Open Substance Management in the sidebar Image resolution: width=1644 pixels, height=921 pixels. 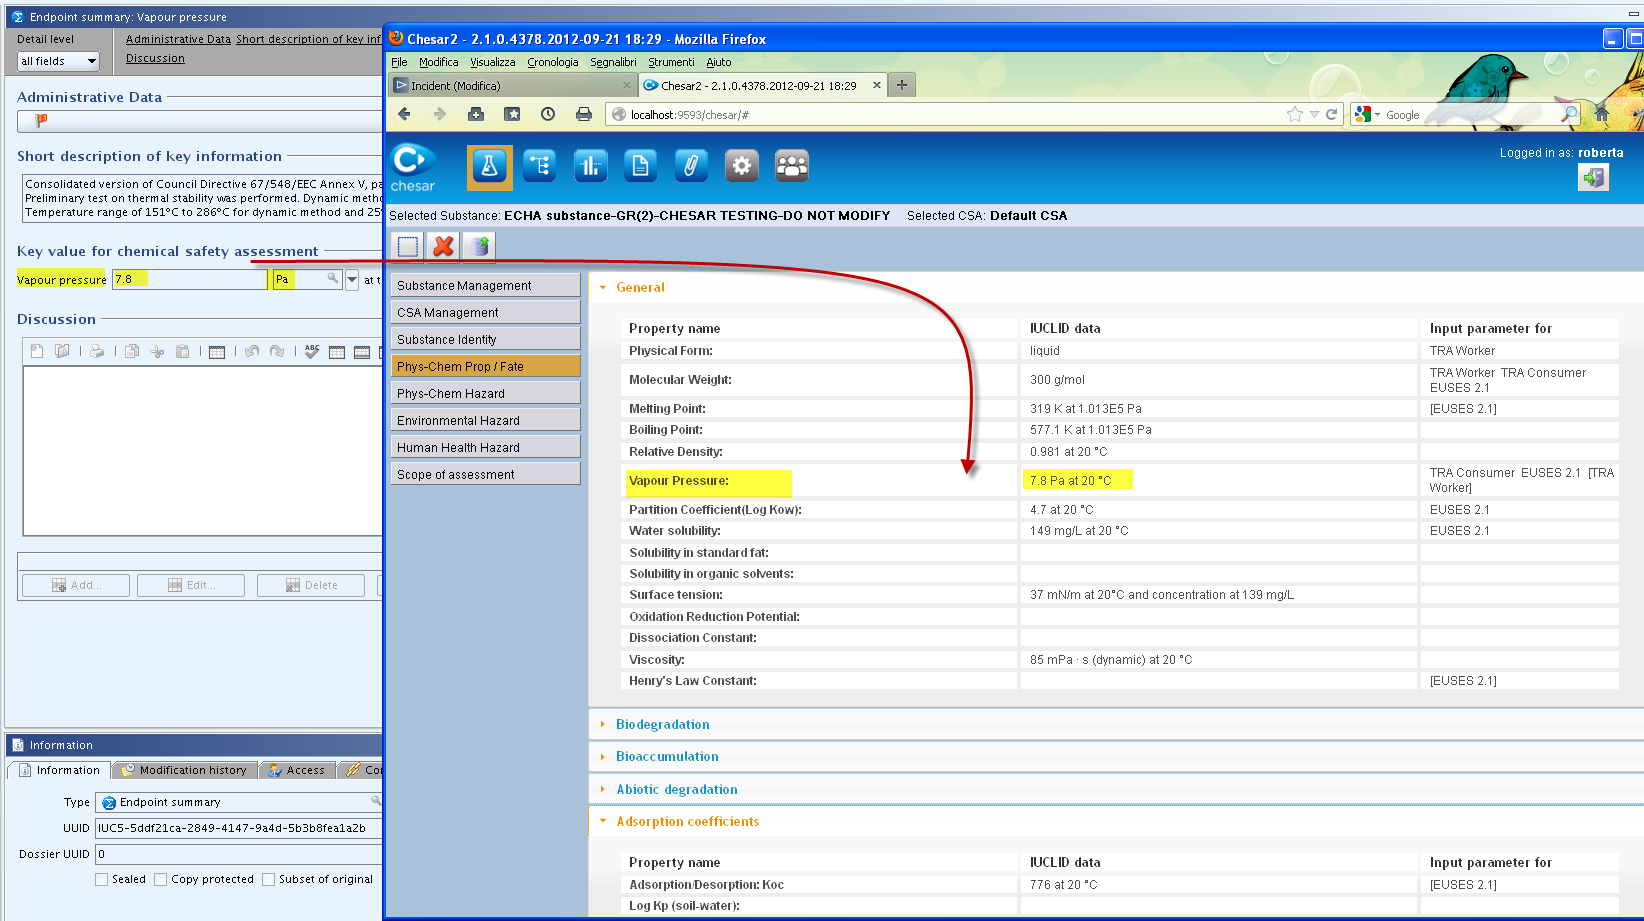(x=485, y=285)
